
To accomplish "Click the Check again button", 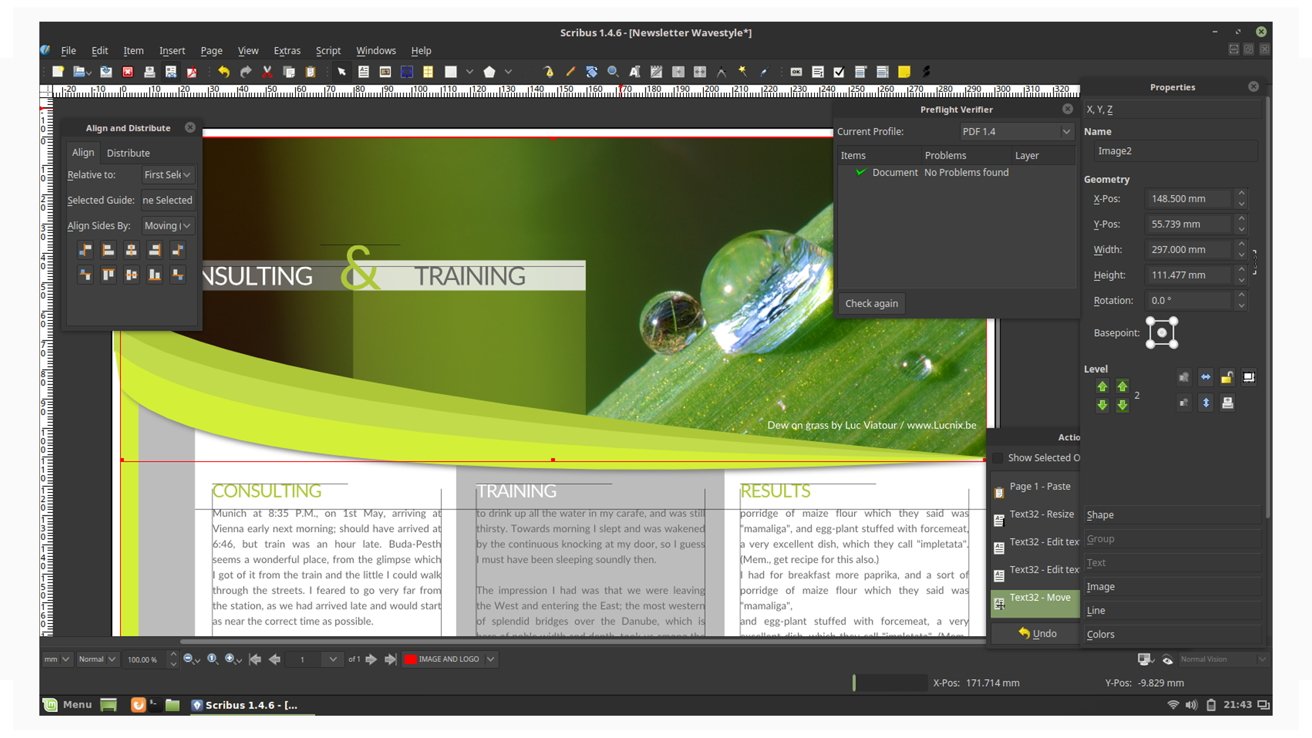I will point(872,303).
